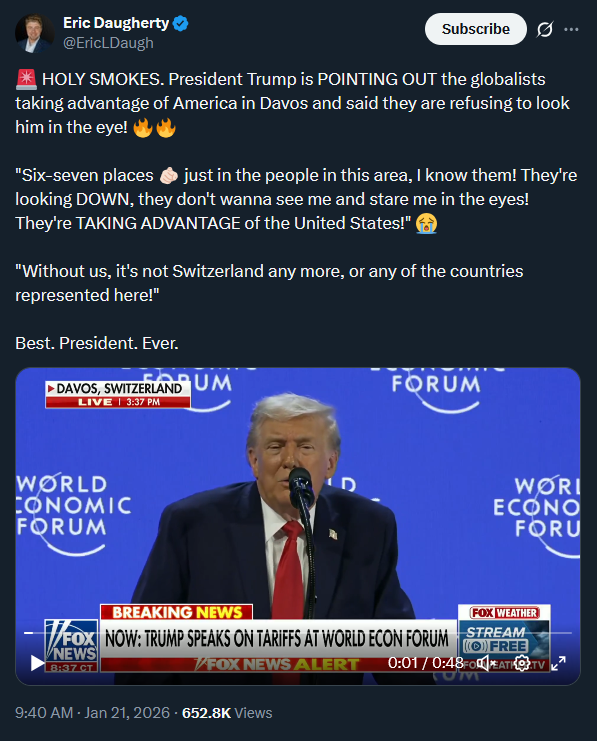Click the red siren emoji

tap(26, 79)
